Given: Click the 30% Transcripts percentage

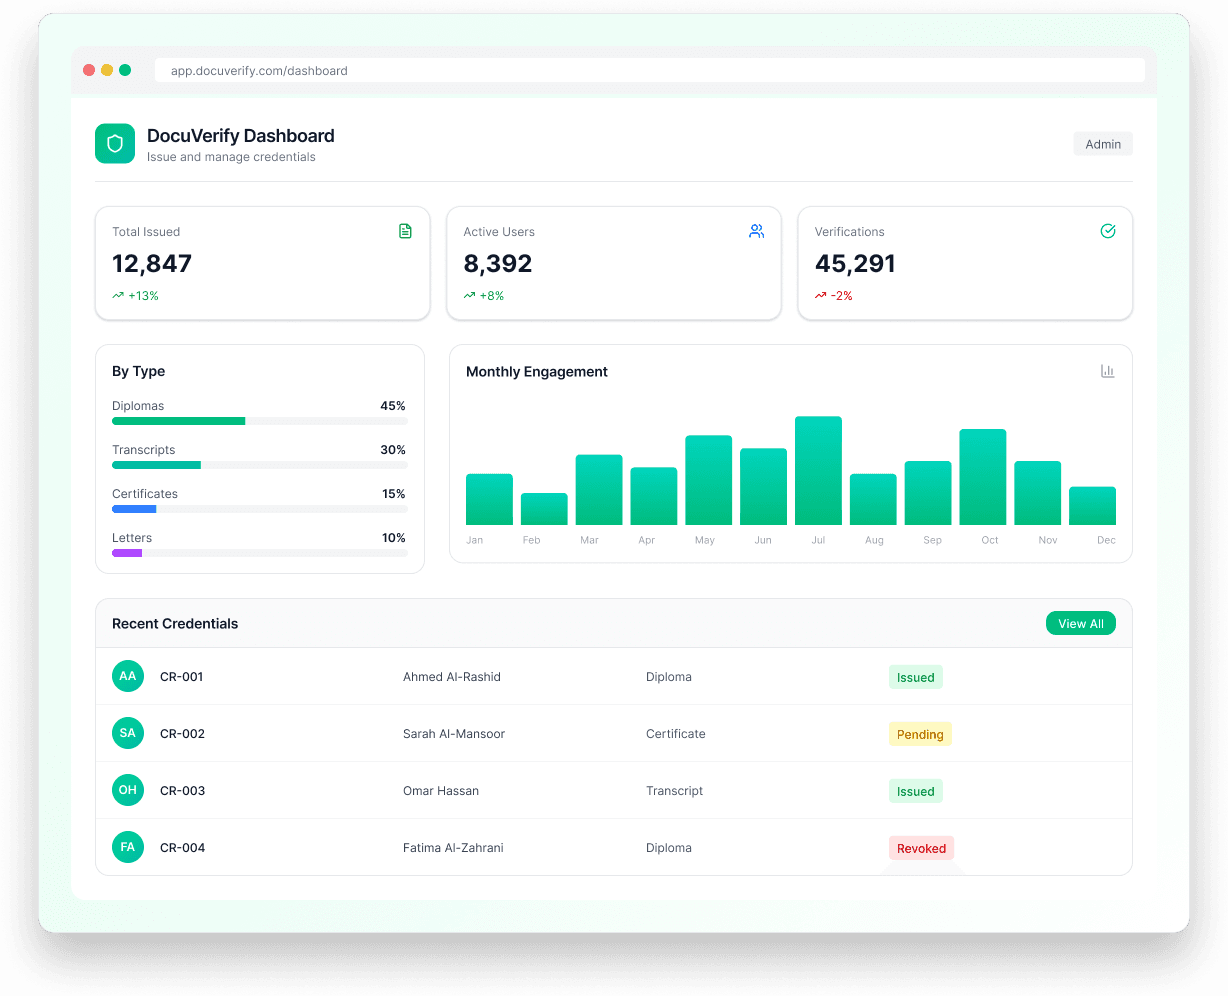Looking at the screenshot, I should pyautogui.click(x=393, y=450).
